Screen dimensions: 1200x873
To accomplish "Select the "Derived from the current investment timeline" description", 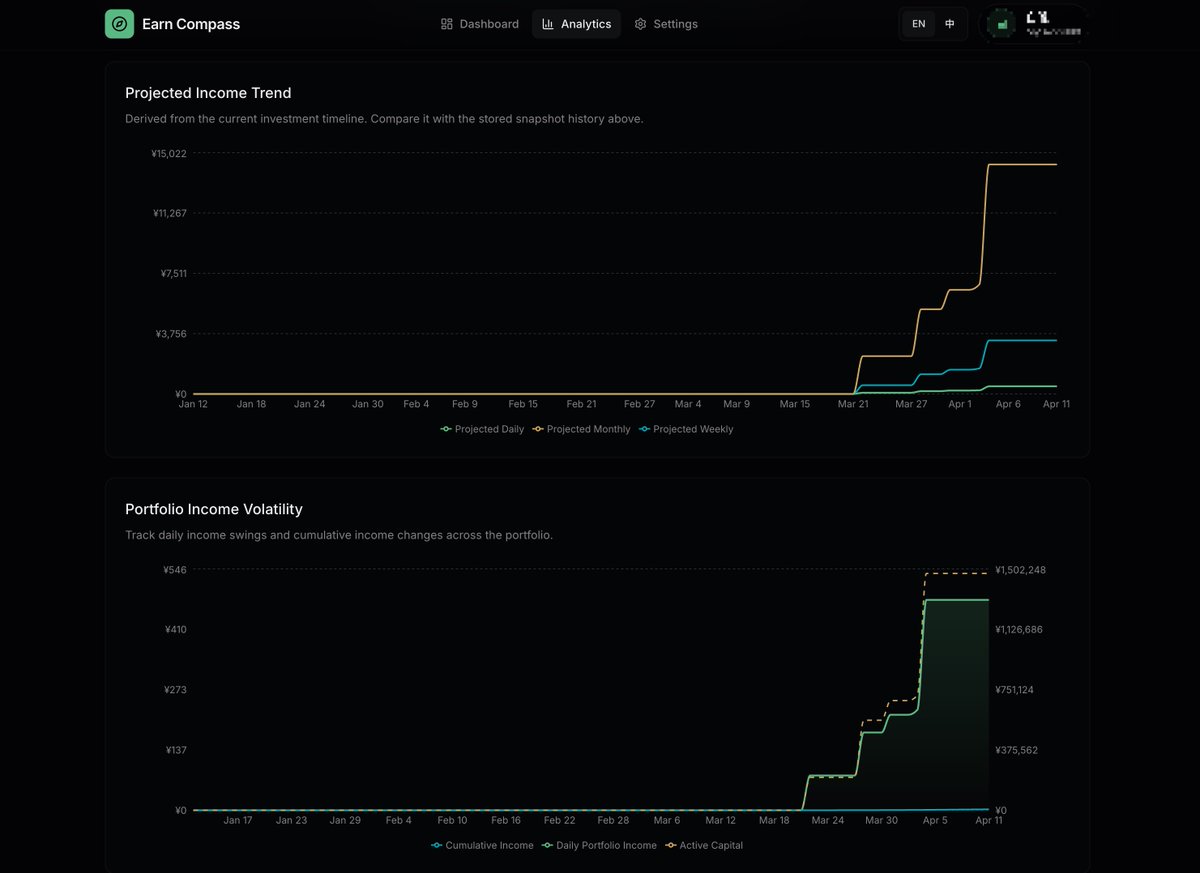I will [384, 119].
